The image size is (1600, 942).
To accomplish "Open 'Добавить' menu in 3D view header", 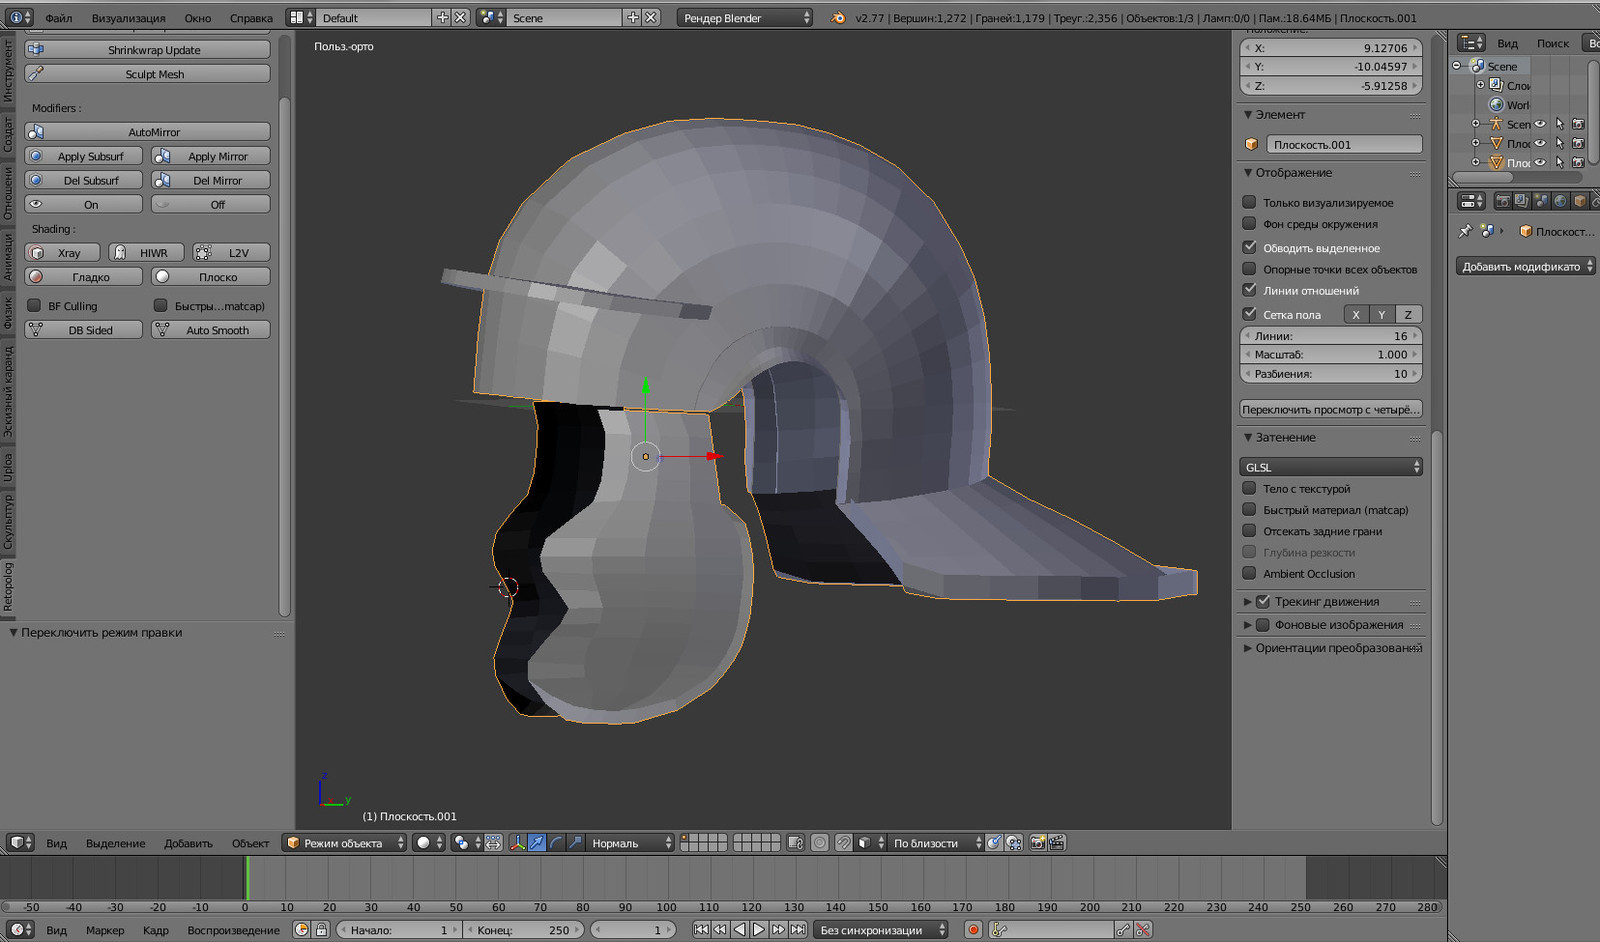I will [189, 843].
